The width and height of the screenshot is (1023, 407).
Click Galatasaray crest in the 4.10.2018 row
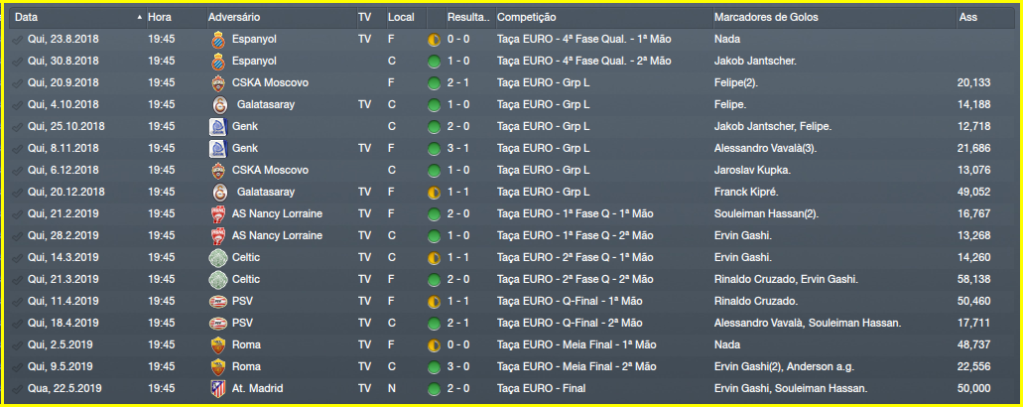tap(218, 104)
